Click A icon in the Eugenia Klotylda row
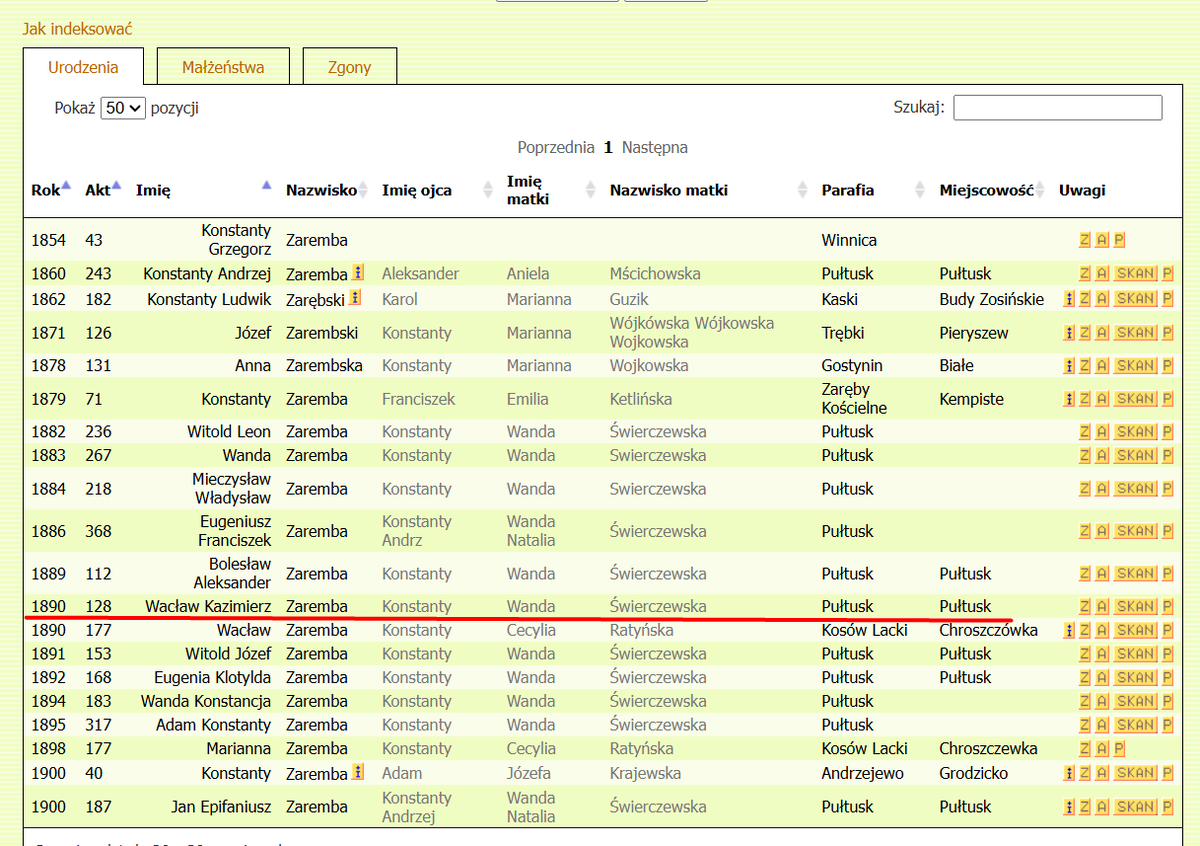This screenshot has width=1200, height=846. pyautogui.click(x=1102, y=677)
